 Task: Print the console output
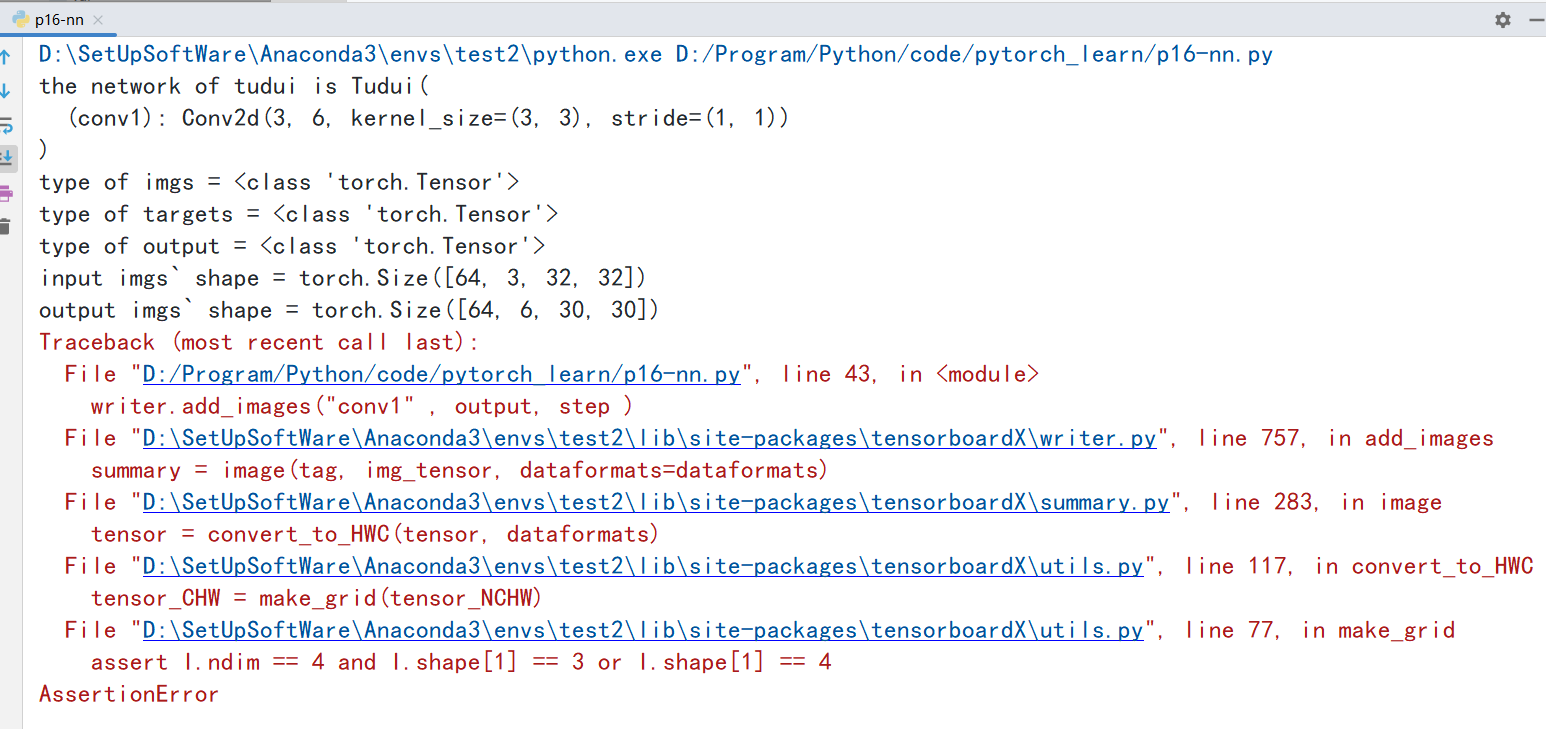pyautogui.click(x=6, y=192)
